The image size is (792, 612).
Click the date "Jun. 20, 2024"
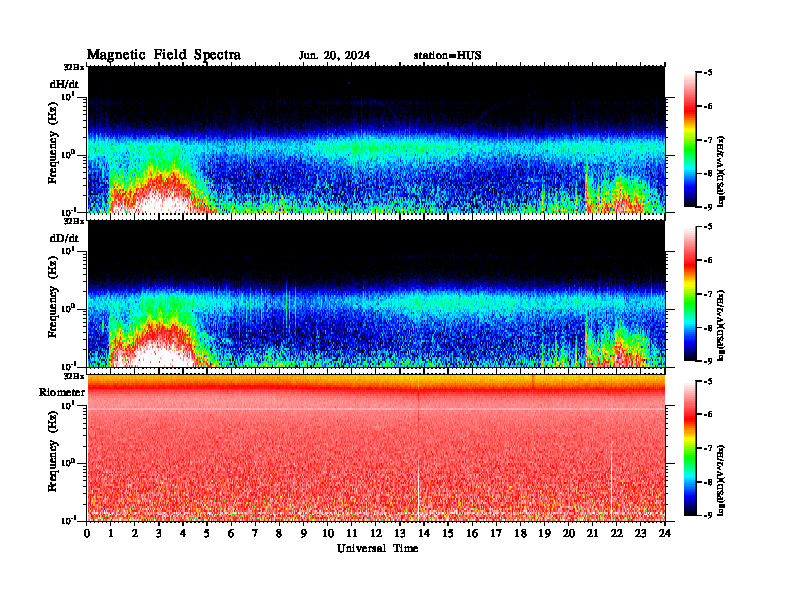point(334,56)
